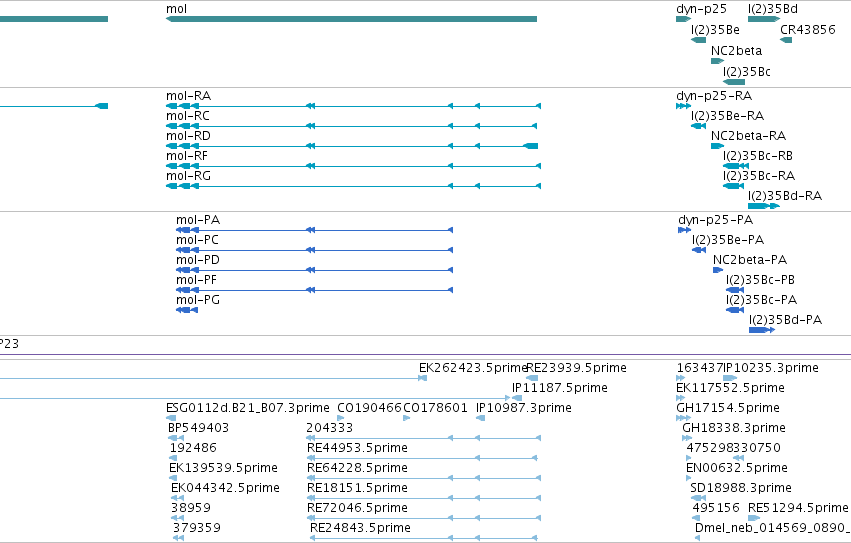Image resolution: width=851 pixels, height=543 pixels.
Task: Click the 204333 EST label
Action: click(330, 429)
